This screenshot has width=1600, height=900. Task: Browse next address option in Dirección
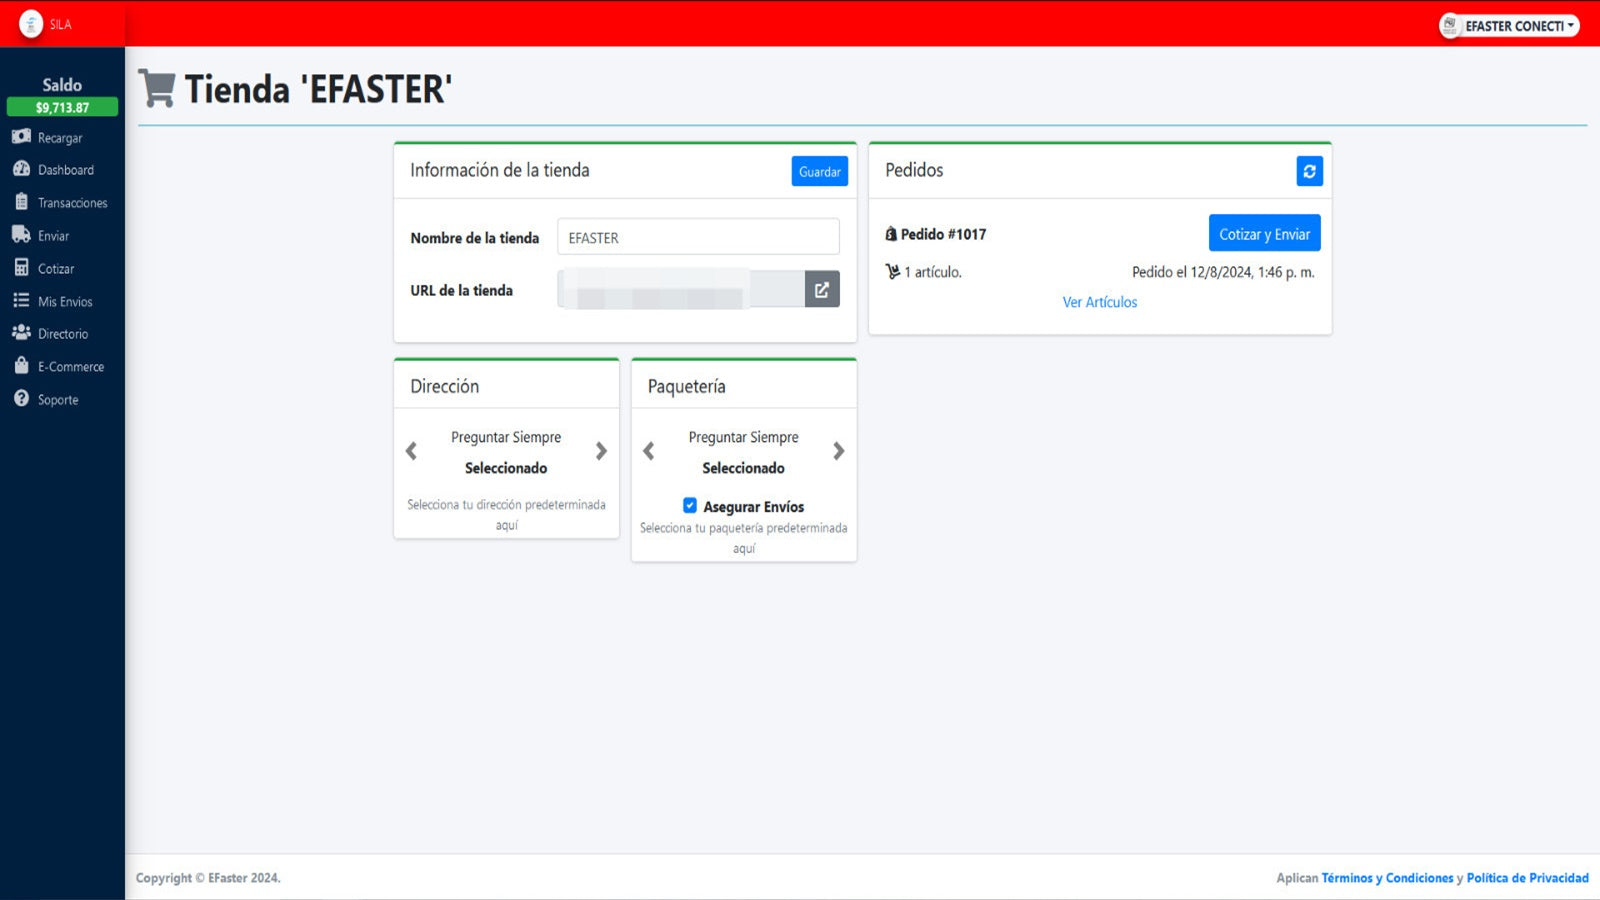[599, 450]
